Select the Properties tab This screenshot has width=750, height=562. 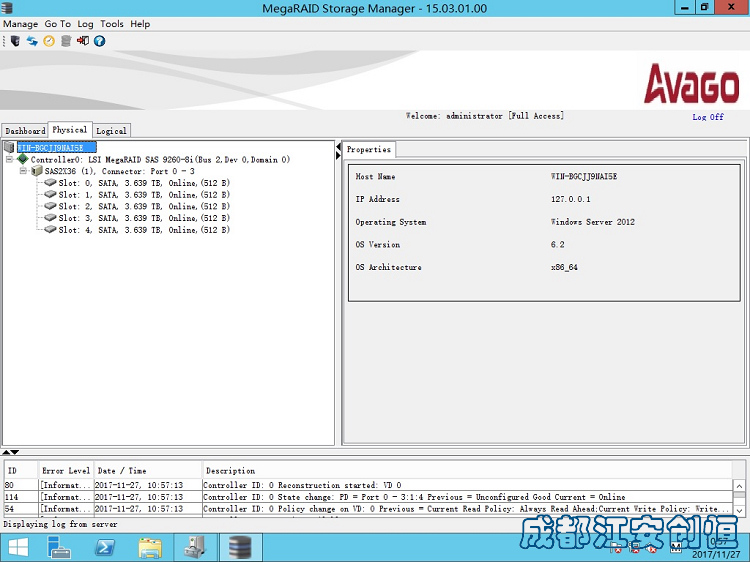(369, 149)
